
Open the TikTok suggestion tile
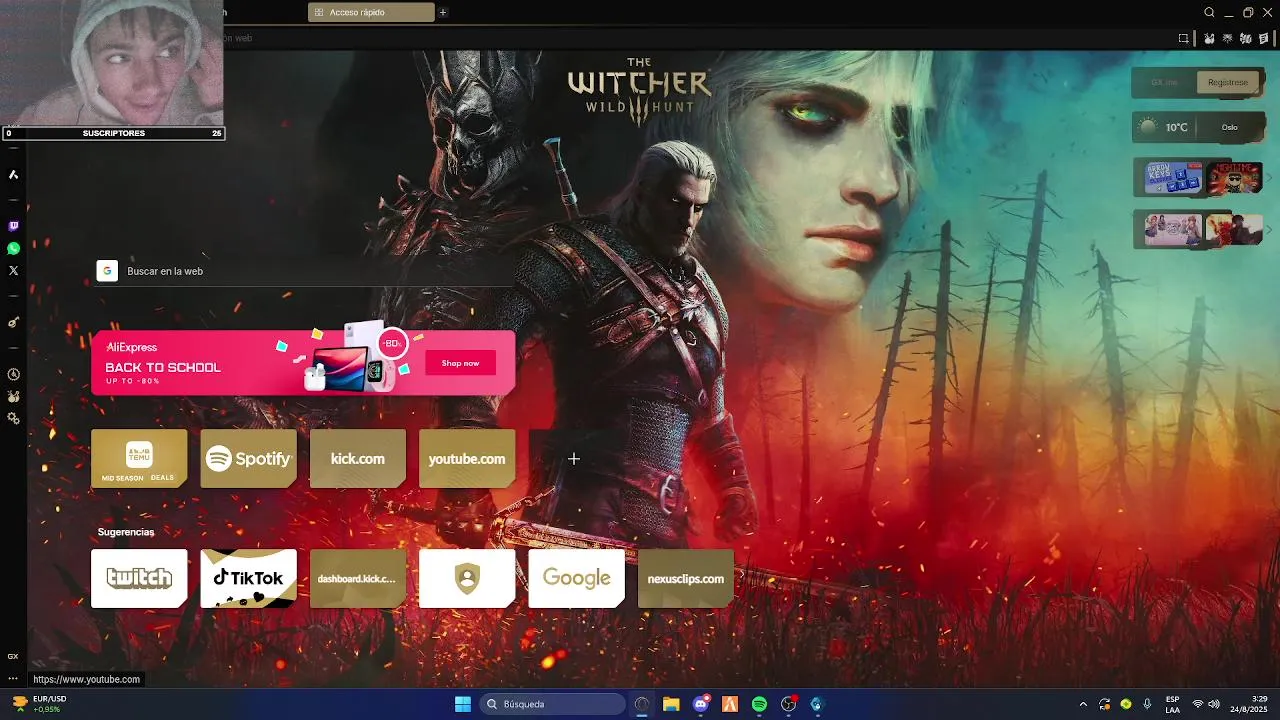[248, 578]
